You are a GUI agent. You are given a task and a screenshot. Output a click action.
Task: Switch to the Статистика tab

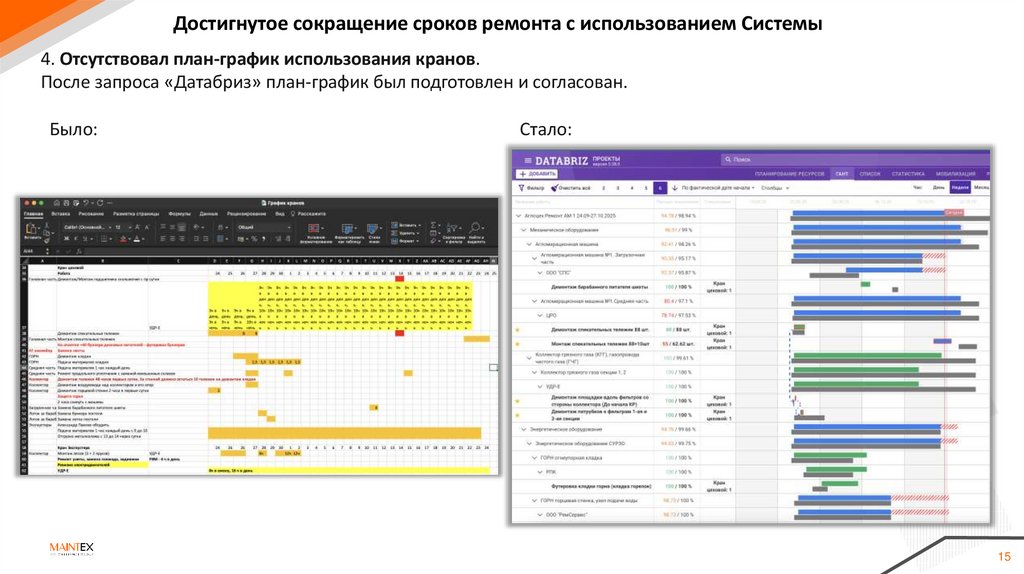908,174
